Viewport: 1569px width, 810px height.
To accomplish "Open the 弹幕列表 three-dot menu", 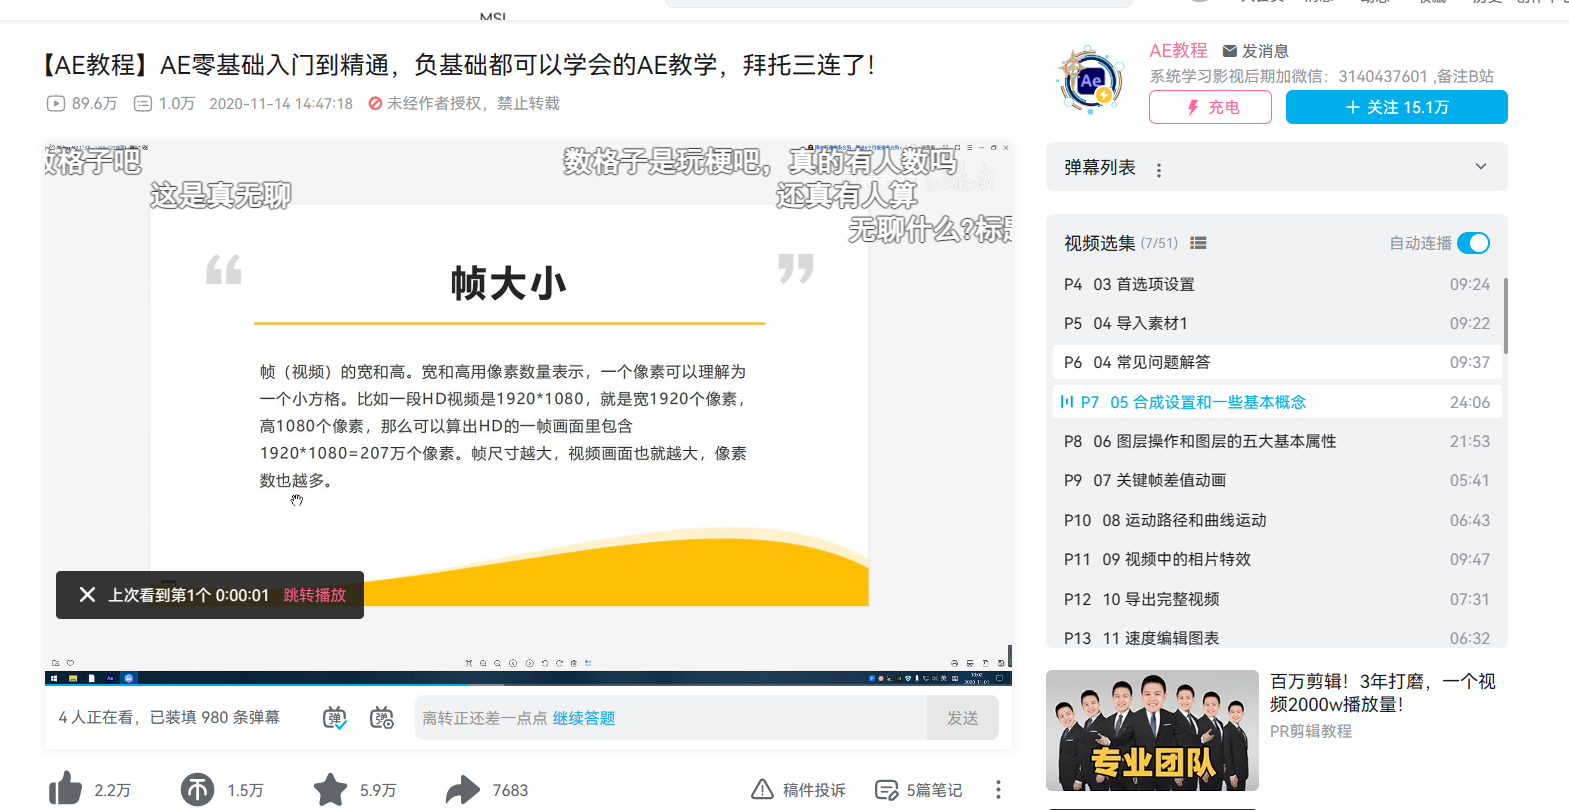I will [x=1159, y=170].
